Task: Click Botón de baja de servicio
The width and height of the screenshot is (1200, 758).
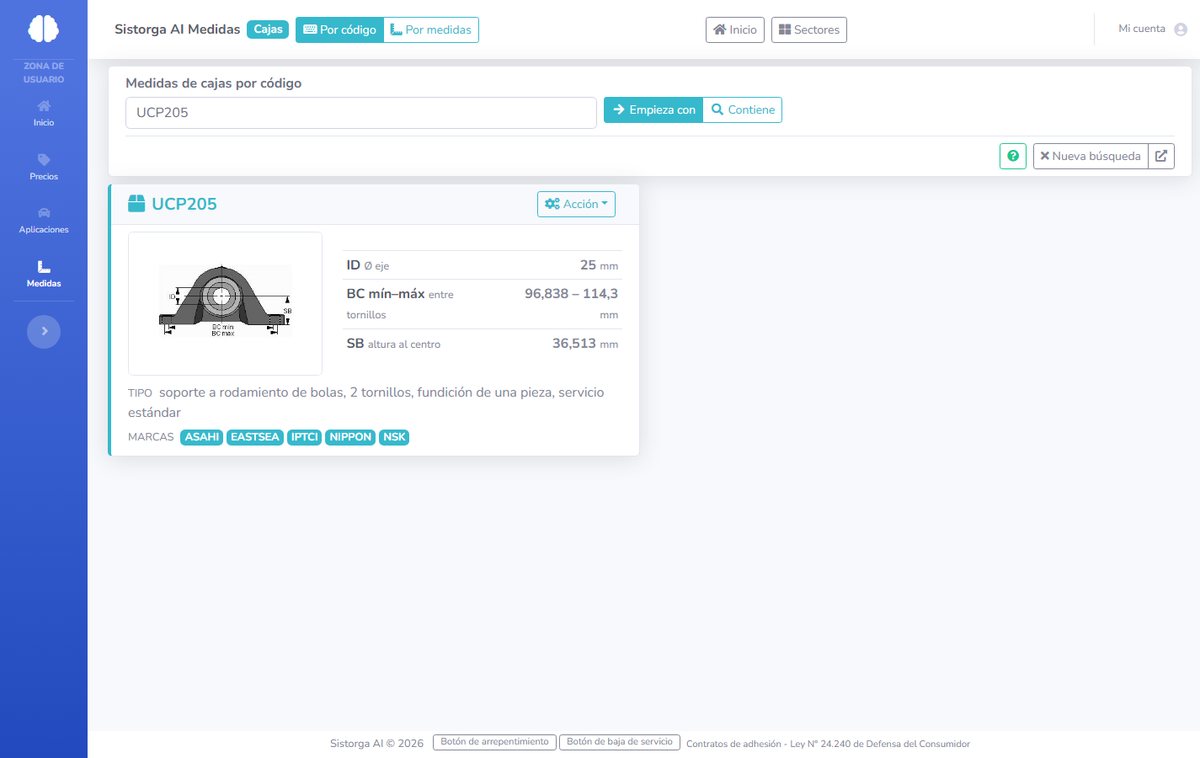Action: coord(620,742)
